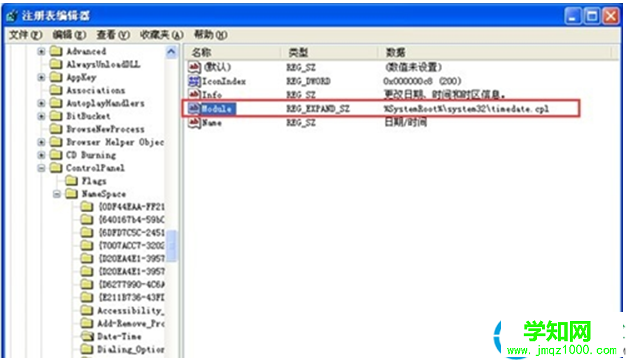The width and height of the screenshot is (628, 362).
Task: Select the Dialing_Options key label
Action: coord(131,349)
